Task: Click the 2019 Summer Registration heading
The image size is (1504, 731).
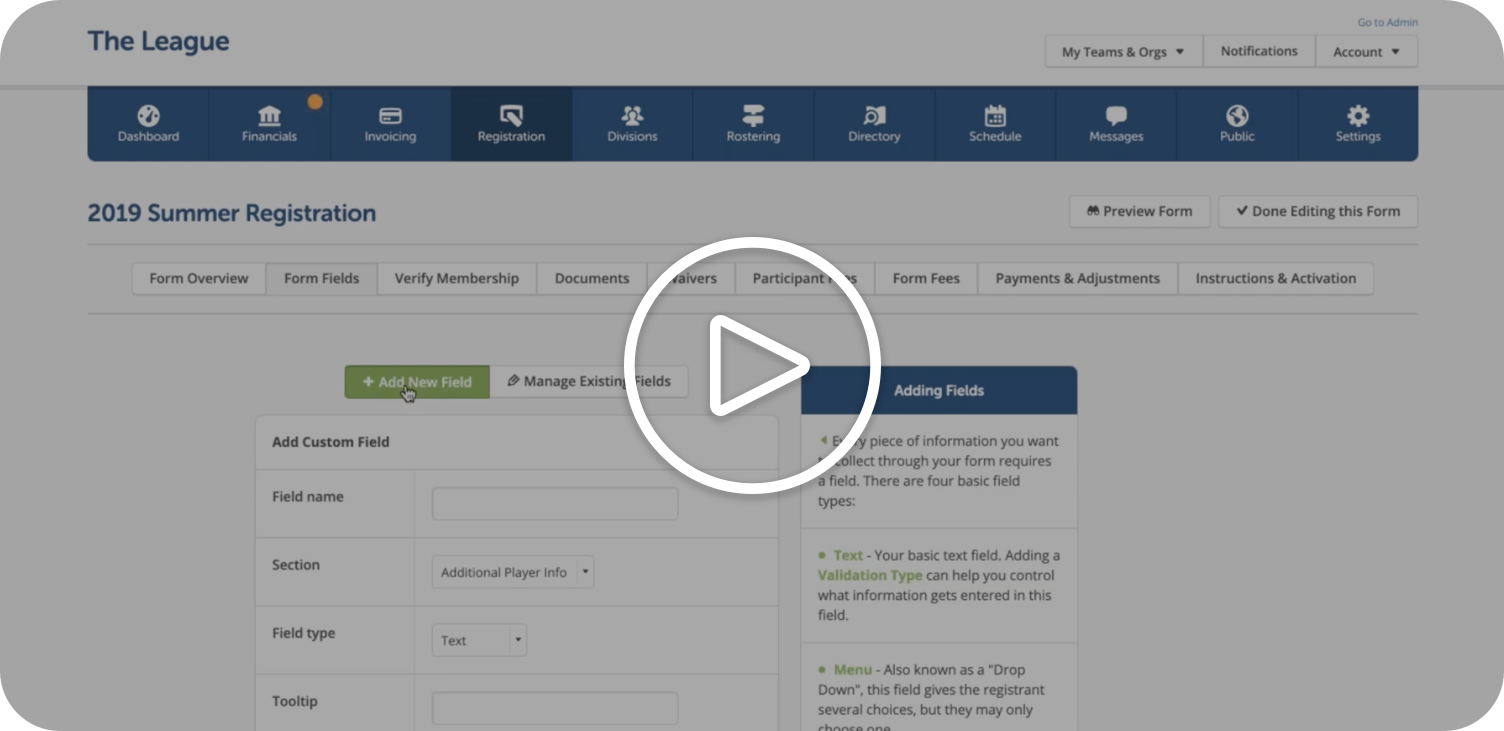Action: (232, 213)
